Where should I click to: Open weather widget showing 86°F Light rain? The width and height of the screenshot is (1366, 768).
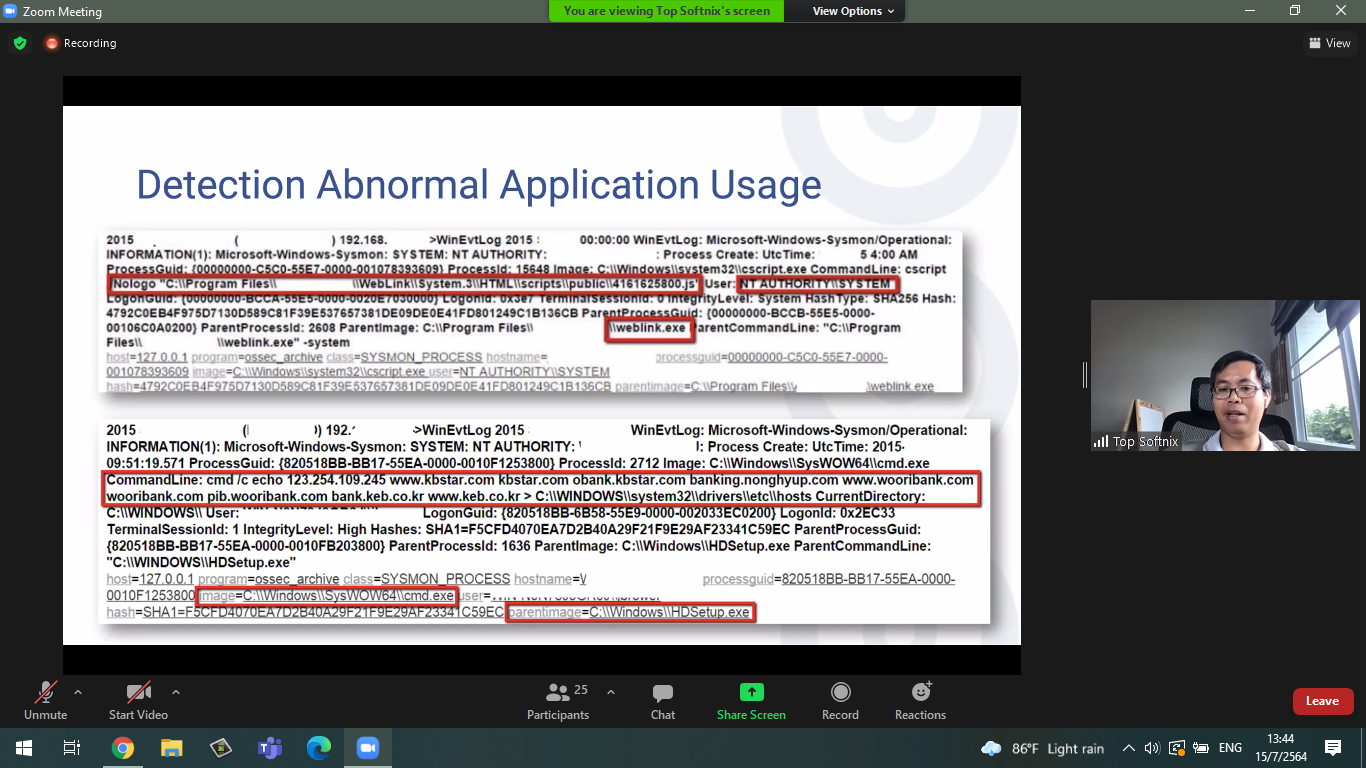click(1042, 748)
